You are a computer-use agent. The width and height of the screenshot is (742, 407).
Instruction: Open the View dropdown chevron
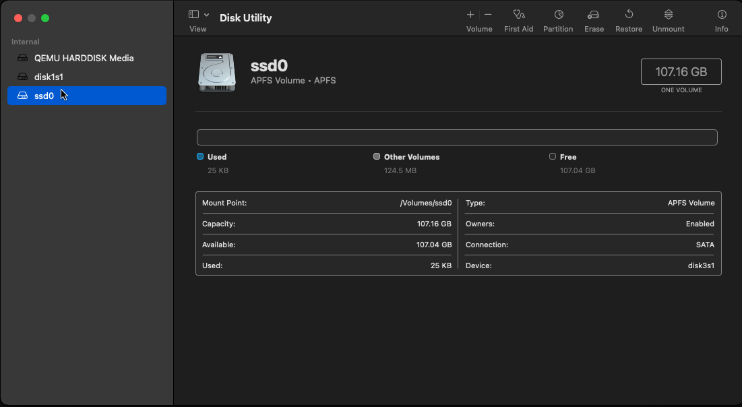[x=206, y=15]
